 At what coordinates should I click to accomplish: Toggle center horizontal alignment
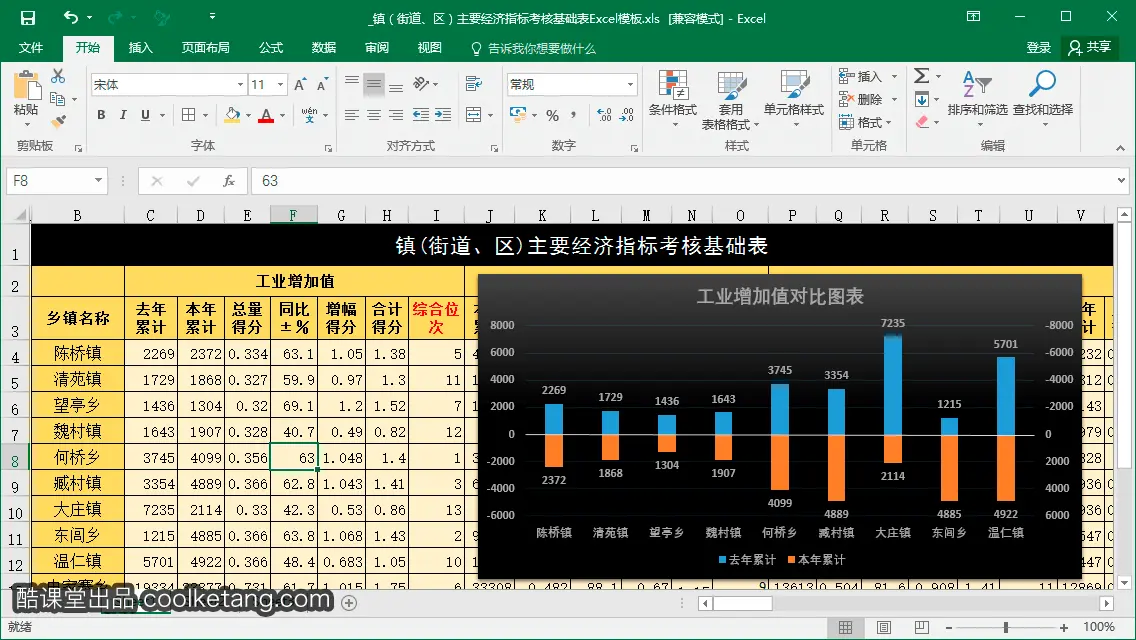(x=374, y=115)
